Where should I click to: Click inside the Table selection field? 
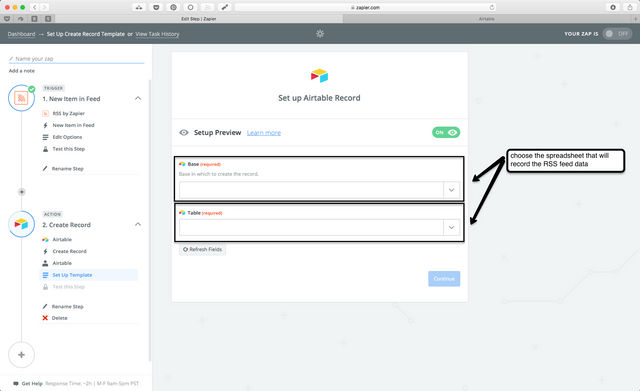311,227
